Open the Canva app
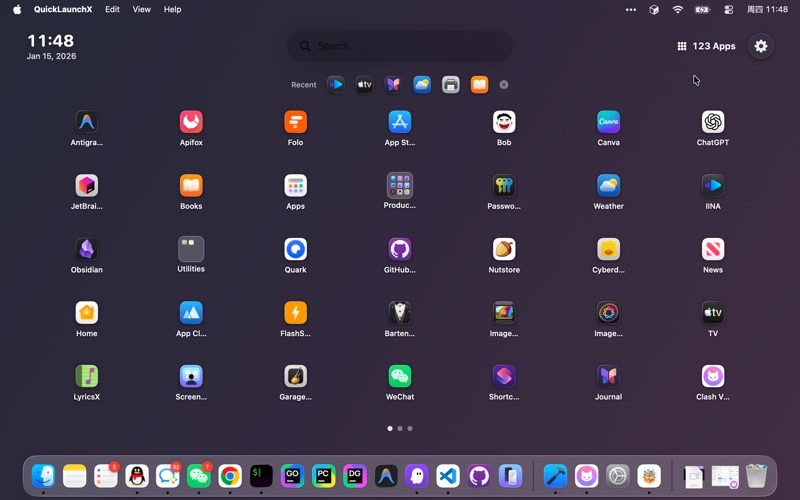Viewport: 800px width, 500px height. tap(608, 122)
